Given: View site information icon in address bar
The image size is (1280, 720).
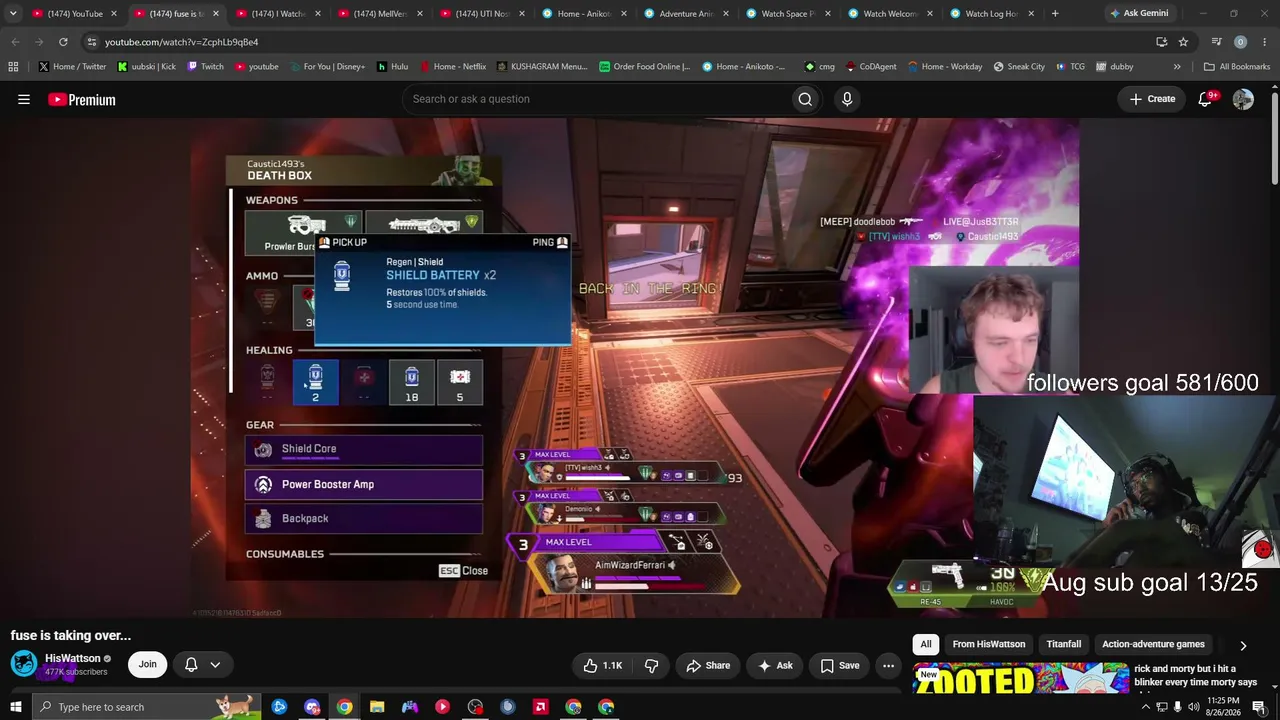Looking at the screenshot, I should 91,42.
